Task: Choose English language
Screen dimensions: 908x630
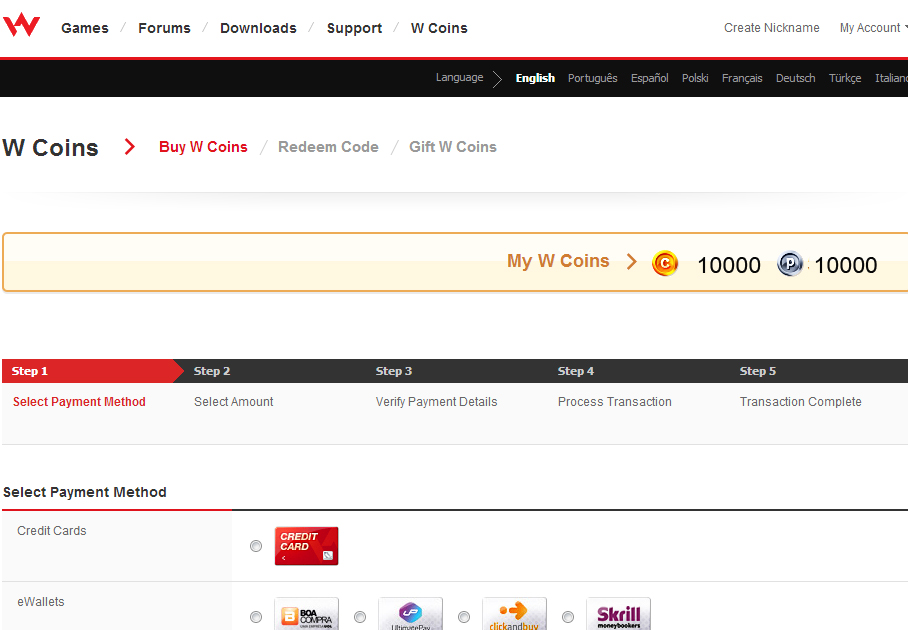Action: click(535, 78)
